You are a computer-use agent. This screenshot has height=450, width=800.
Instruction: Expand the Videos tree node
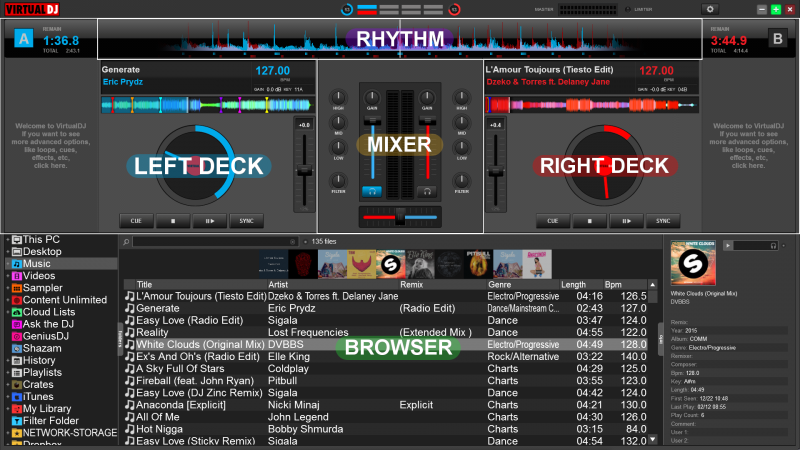[8, 276]
